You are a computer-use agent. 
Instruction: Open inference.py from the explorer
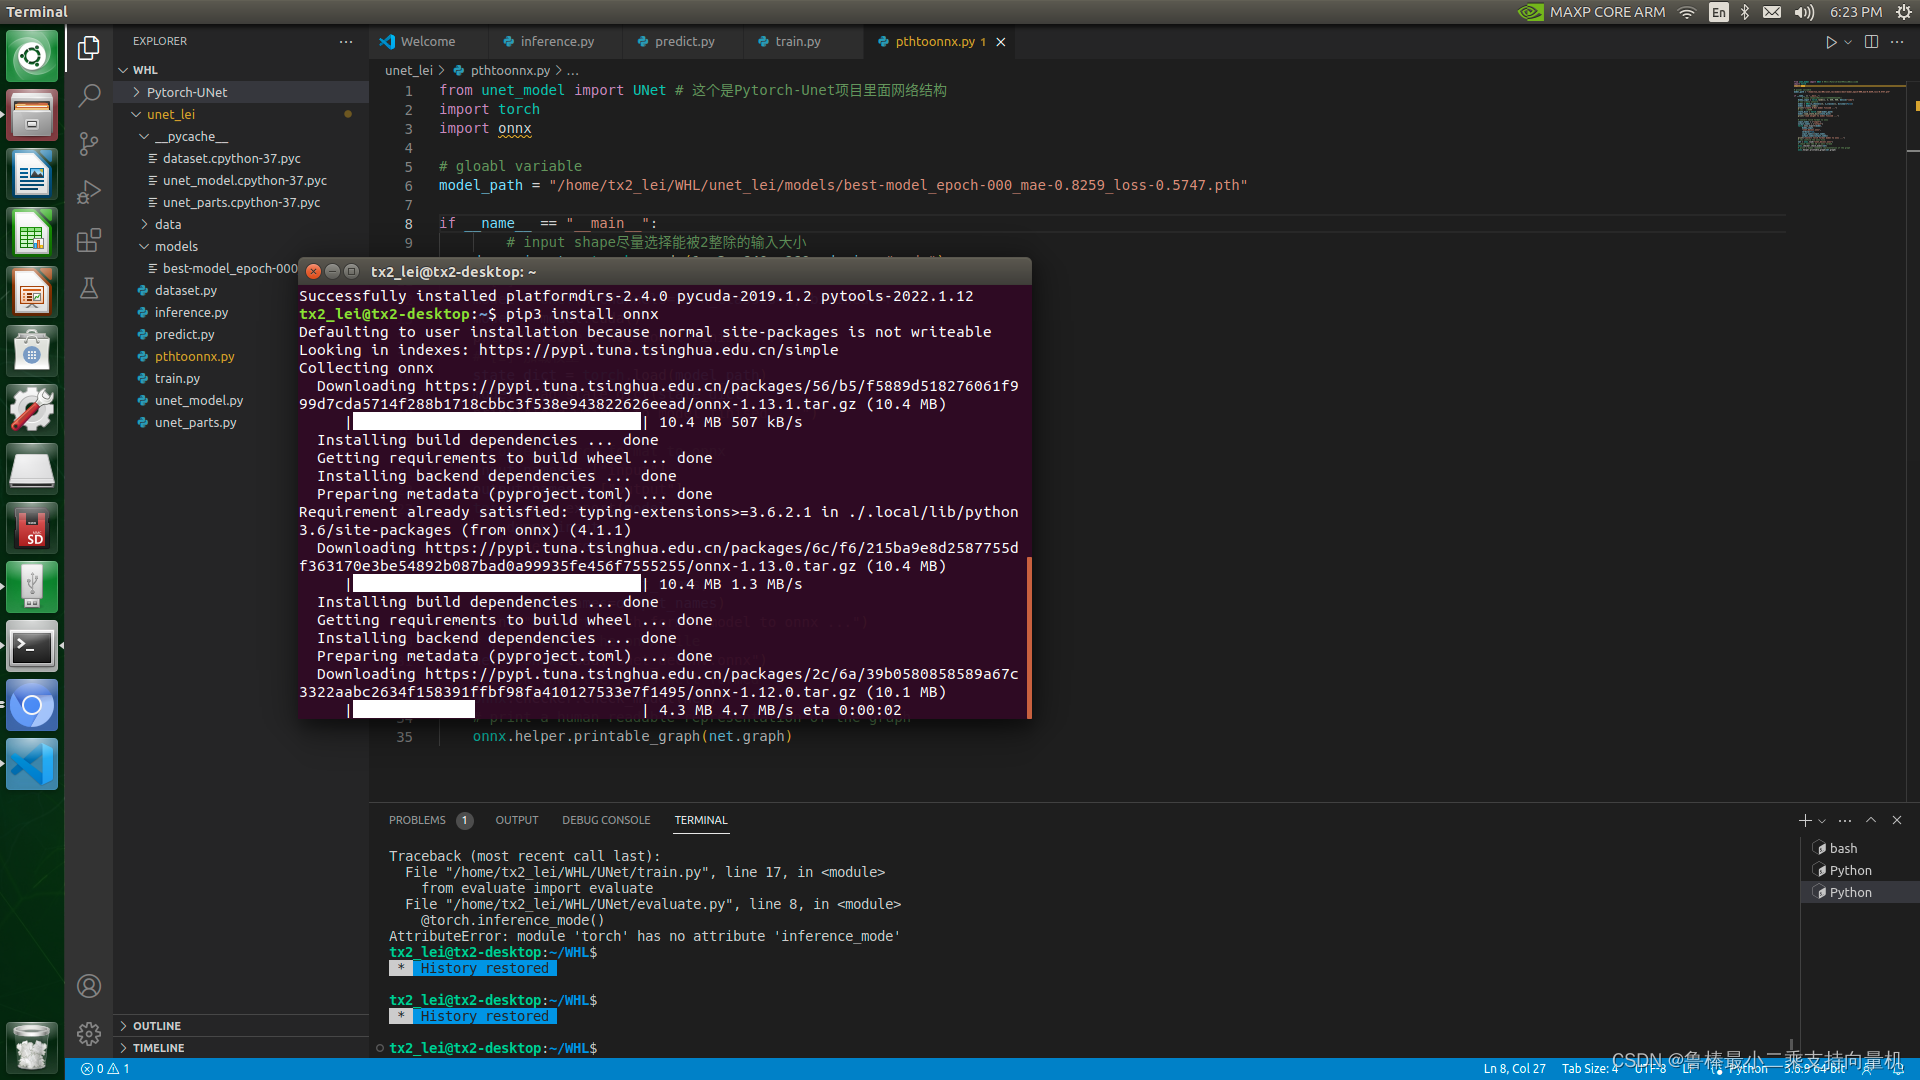[191, 312]
